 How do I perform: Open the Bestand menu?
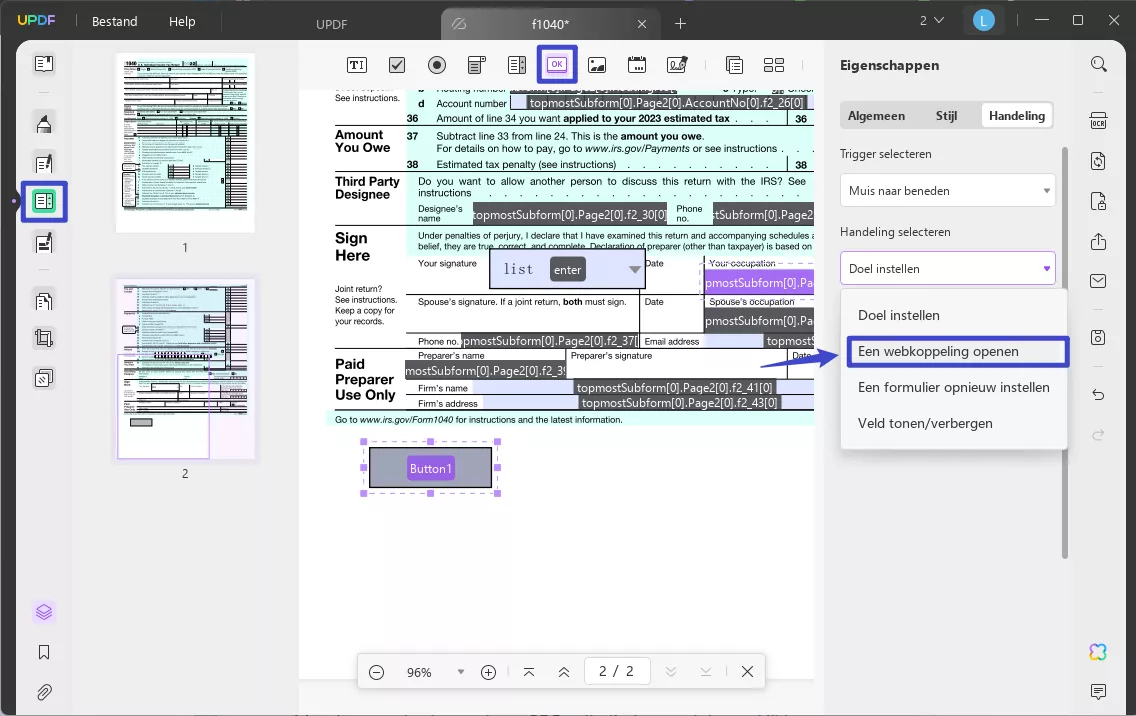pyautogui.click(x=114, y=21)
